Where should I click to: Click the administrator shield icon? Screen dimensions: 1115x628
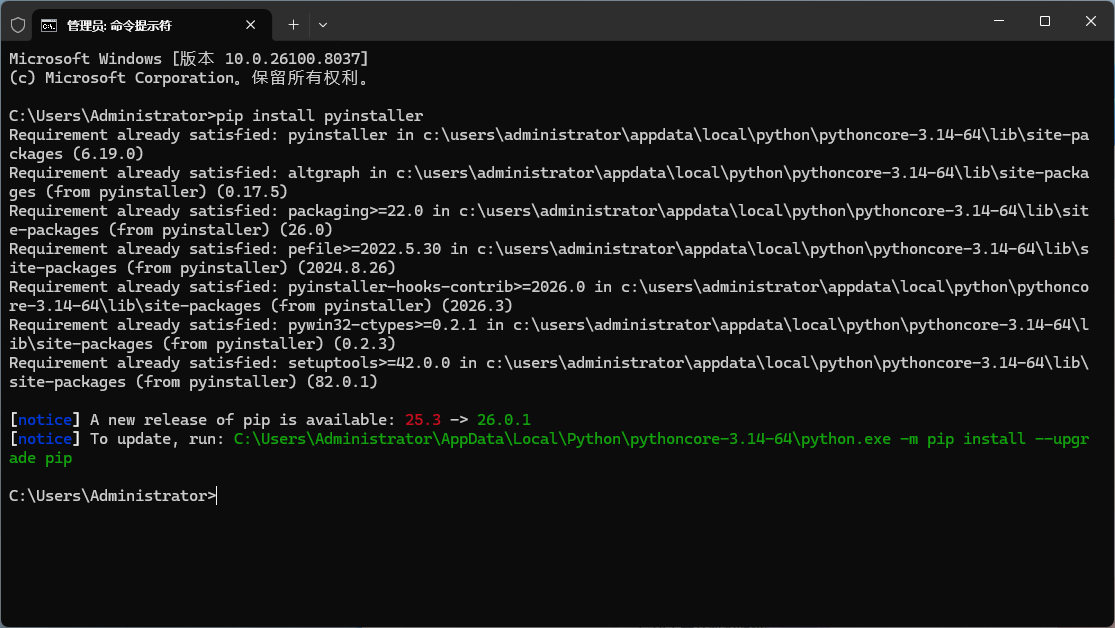point(18,24)
